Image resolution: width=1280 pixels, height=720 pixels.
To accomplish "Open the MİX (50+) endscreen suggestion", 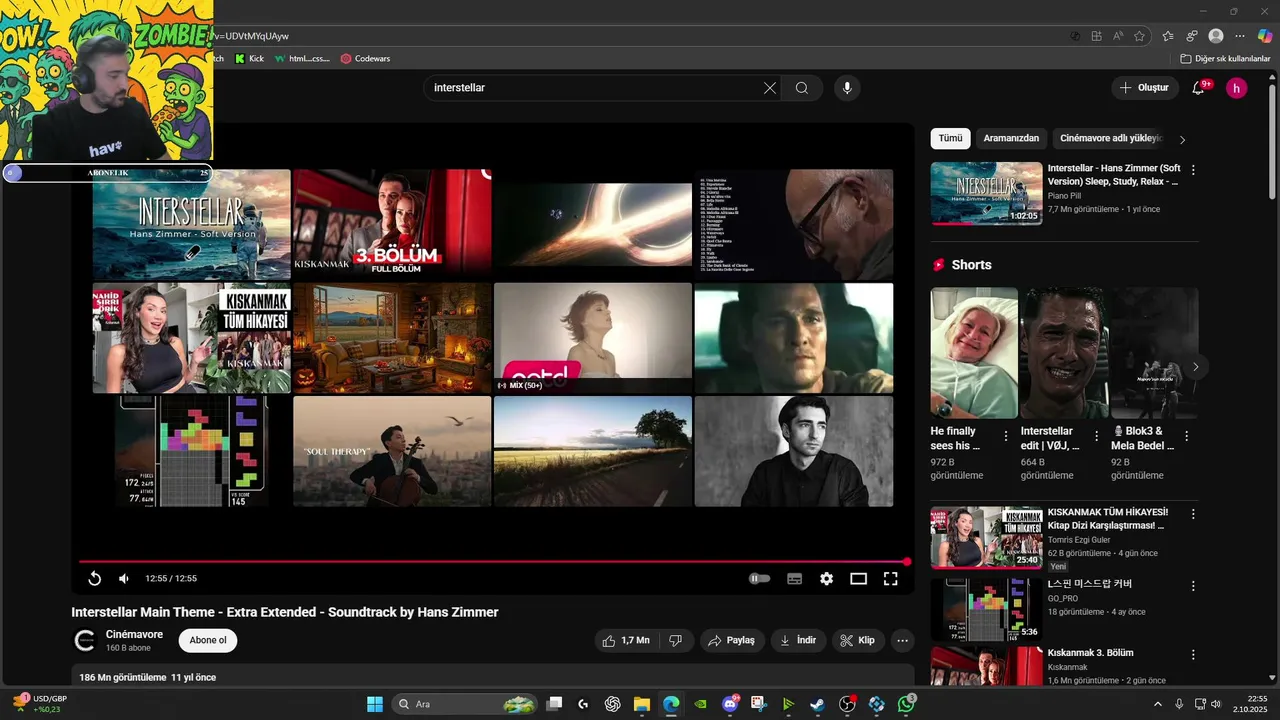I will tap(592, 338).
